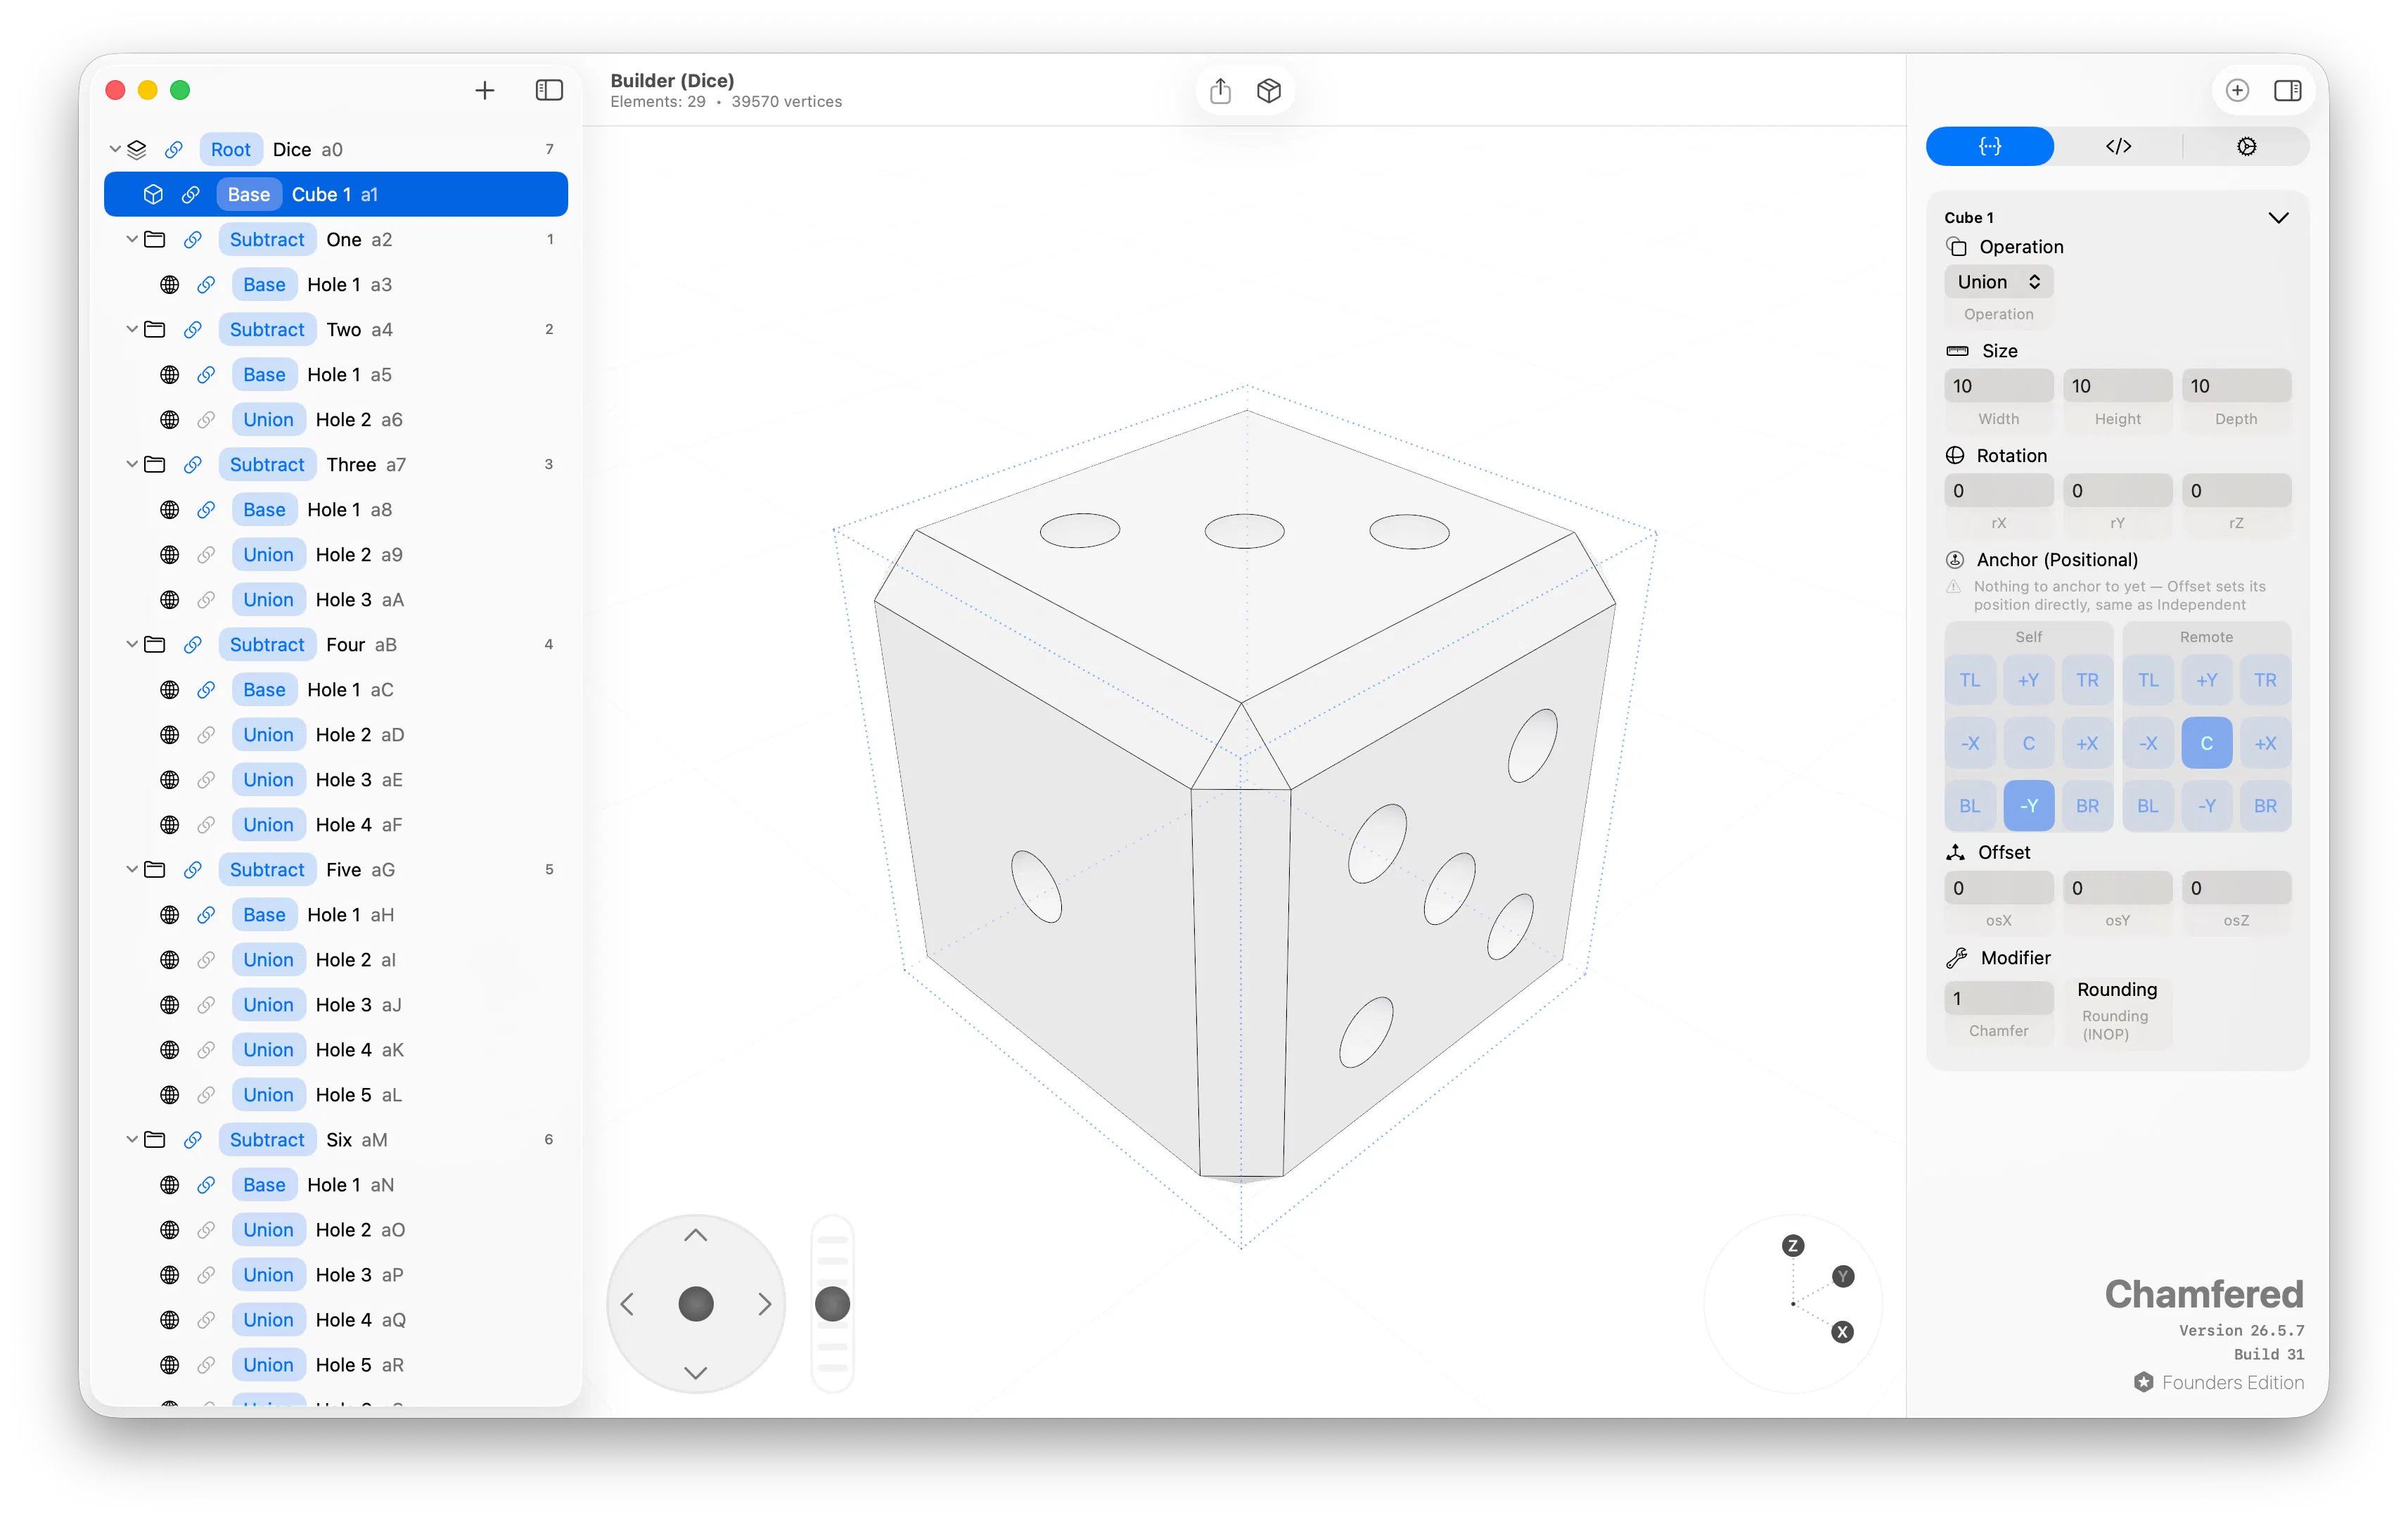Screen dimensions: 2408x1522
Task: Collapse the Root Dice tree node
Action: coord(115,149)
